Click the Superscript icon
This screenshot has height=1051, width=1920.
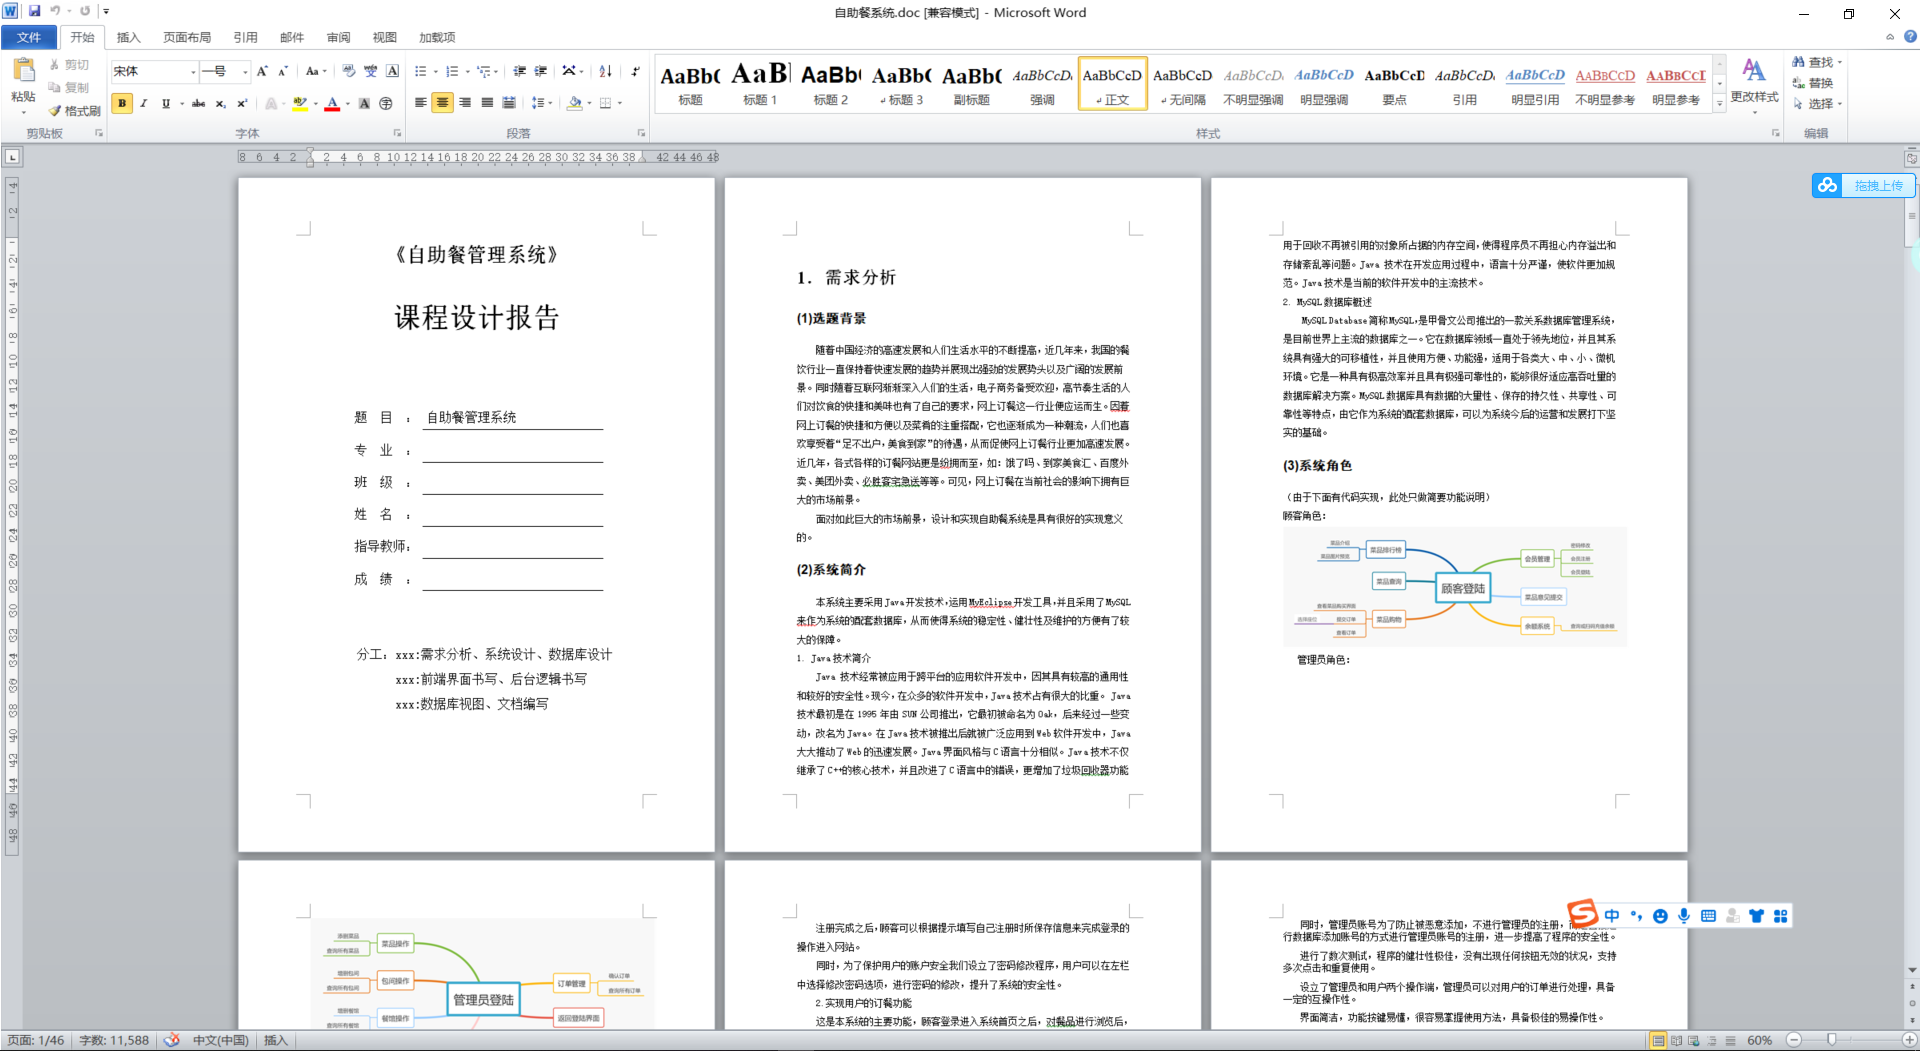pyautogui.click(x=241, y=103)
